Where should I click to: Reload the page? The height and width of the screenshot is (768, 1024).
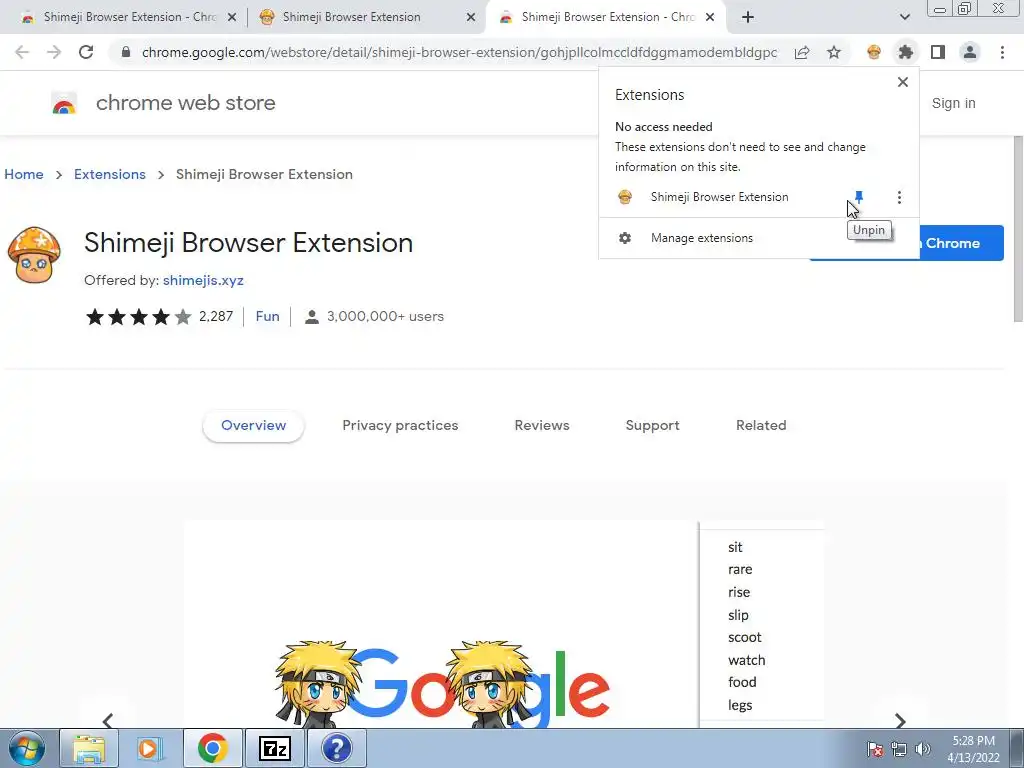(x=86, y=52)
